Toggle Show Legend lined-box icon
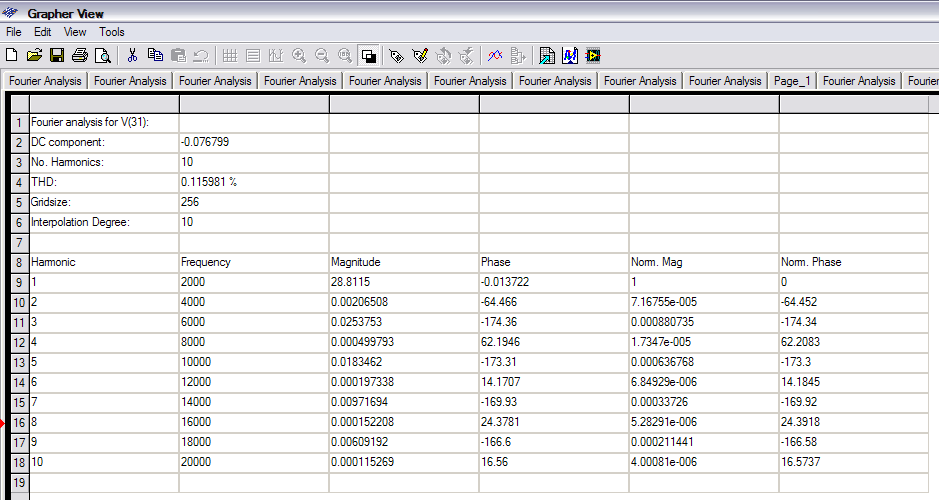Screen dimensions: 939x500 click(253, 56)
